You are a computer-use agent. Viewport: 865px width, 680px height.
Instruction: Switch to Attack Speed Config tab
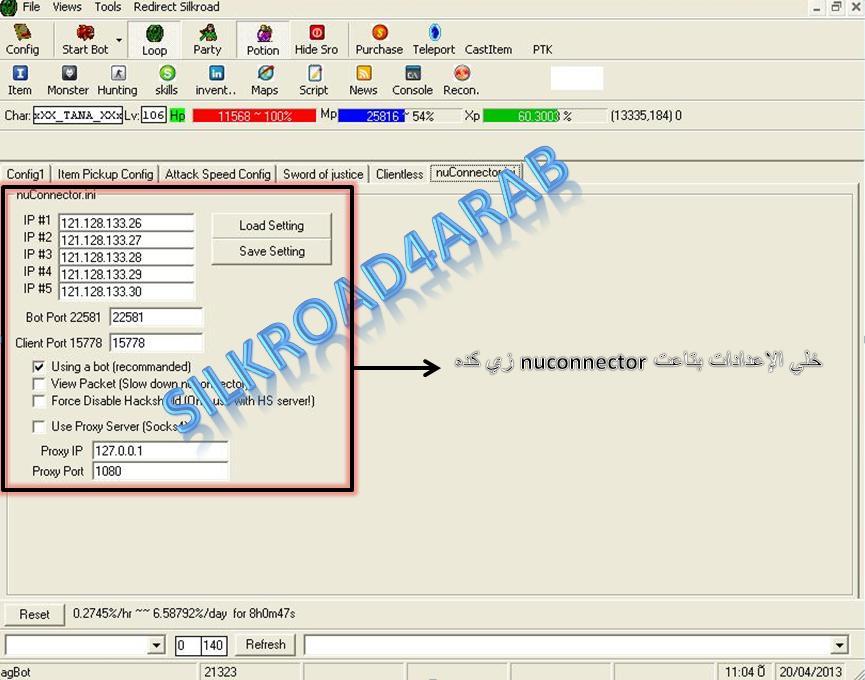point(218,174)
